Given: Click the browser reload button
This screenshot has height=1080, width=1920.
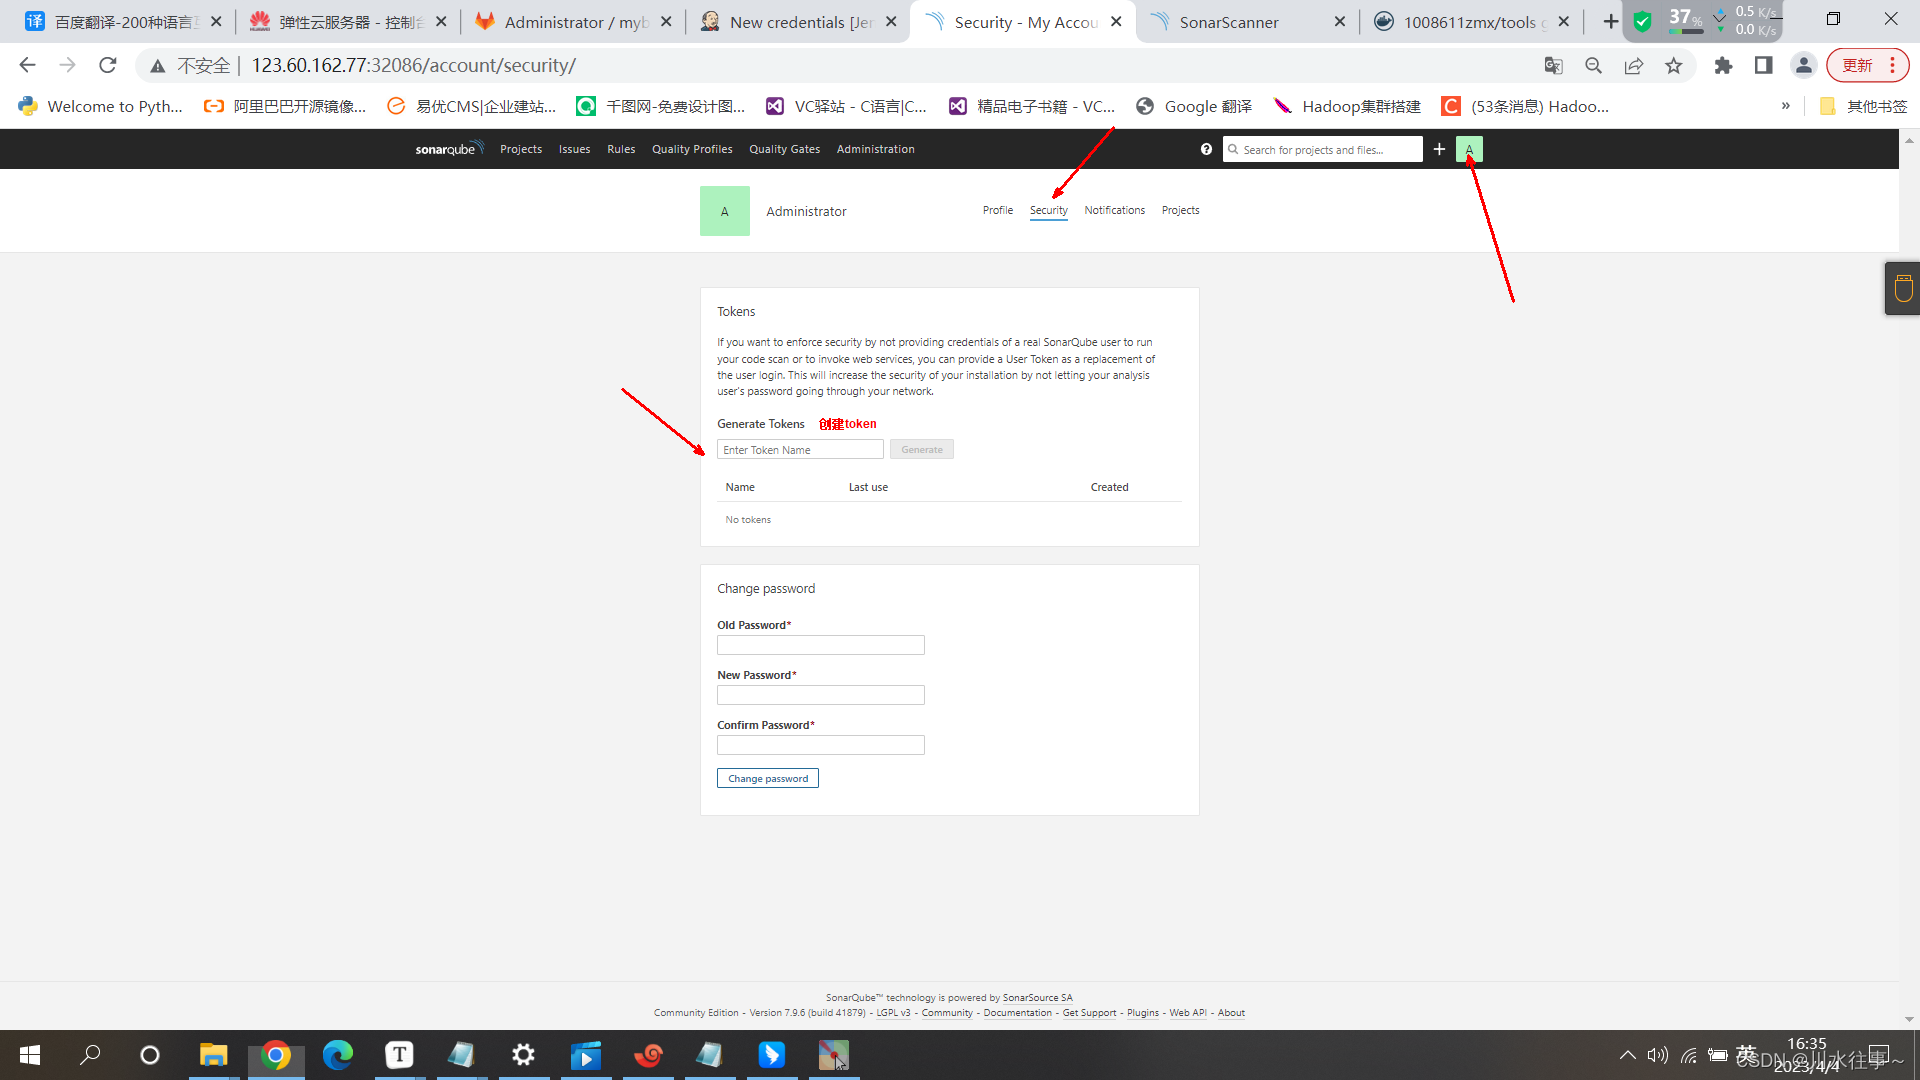Looking at the screenshot, I should [108, 66].
